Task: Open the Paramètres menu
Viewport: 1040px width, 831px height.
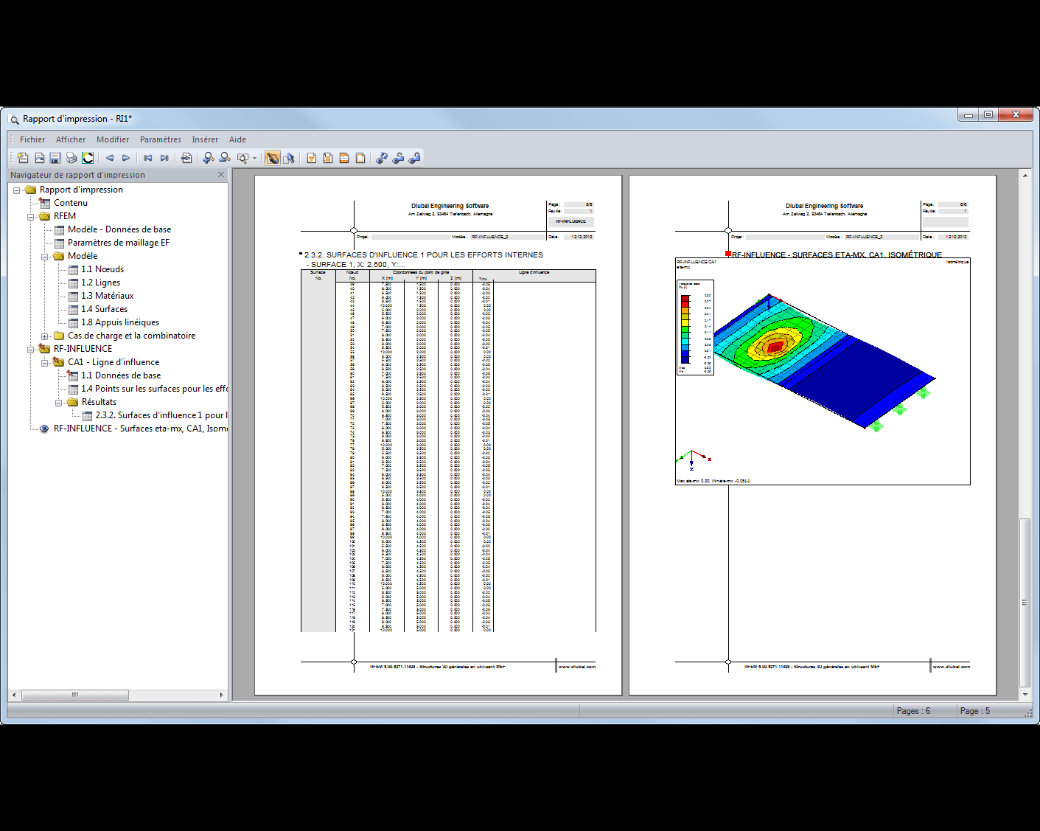Action: [x=161, y=139]
